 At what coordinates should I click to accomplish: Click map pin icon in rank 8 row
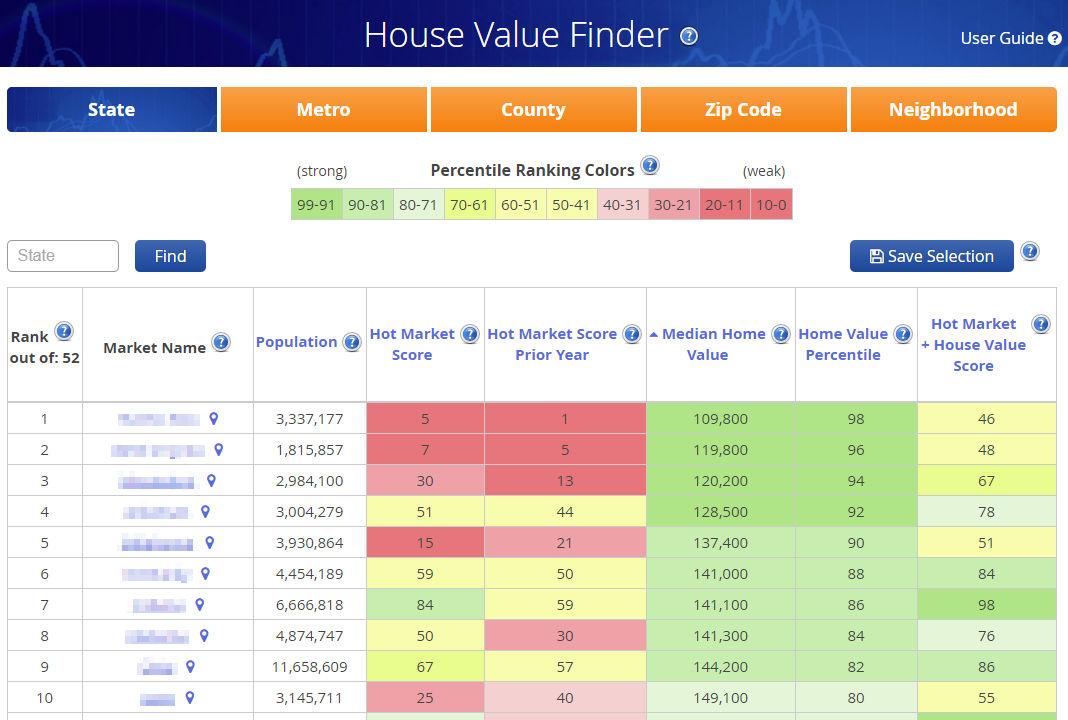[x=204, y=636]
